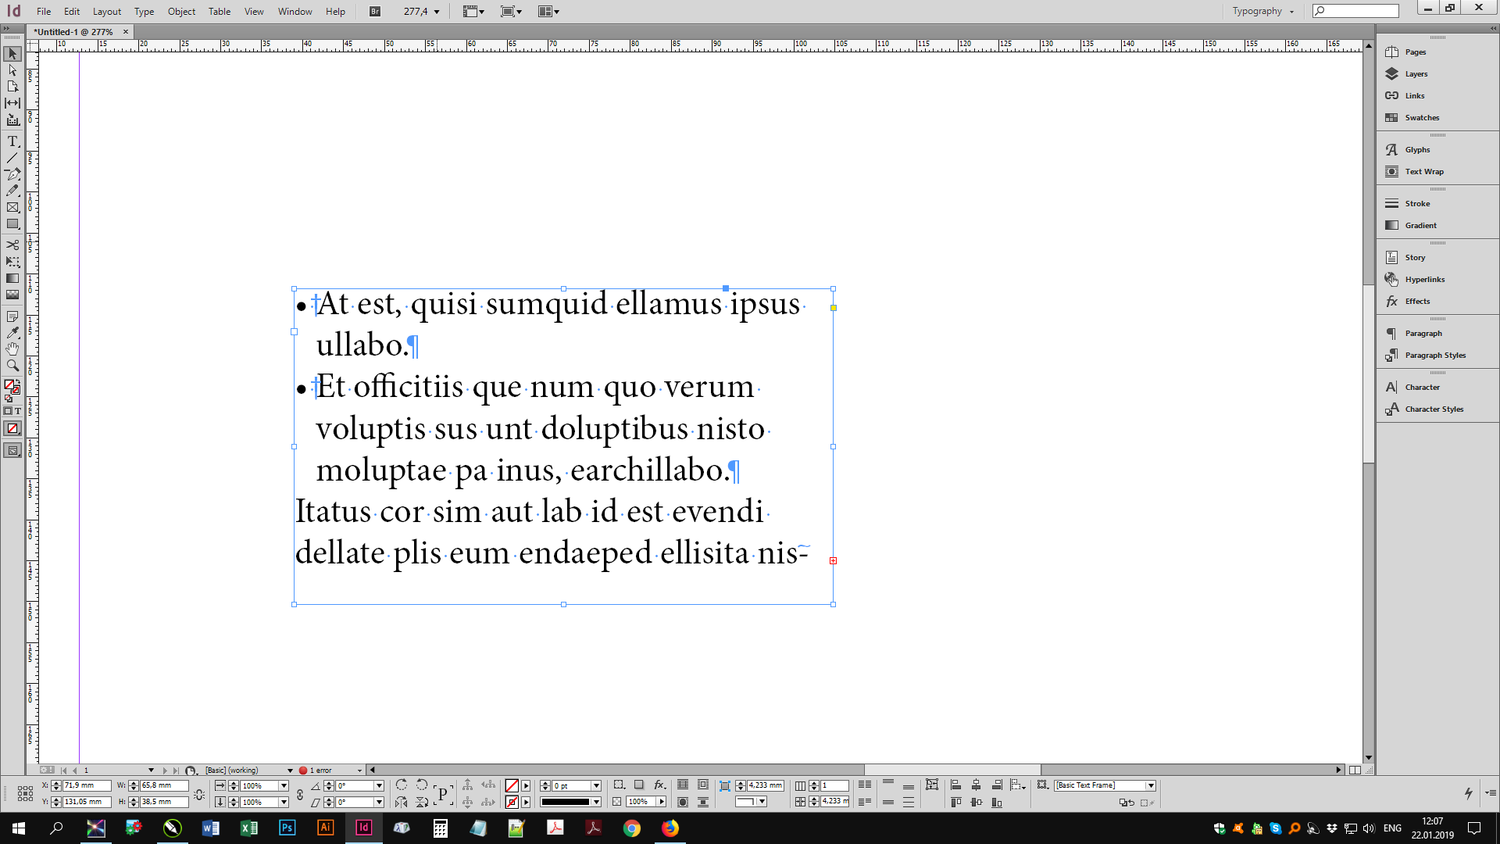This screenshot has height=844, width=1500.
Task: Open the Bridge button in the application bar
Action: coord(375,12)
